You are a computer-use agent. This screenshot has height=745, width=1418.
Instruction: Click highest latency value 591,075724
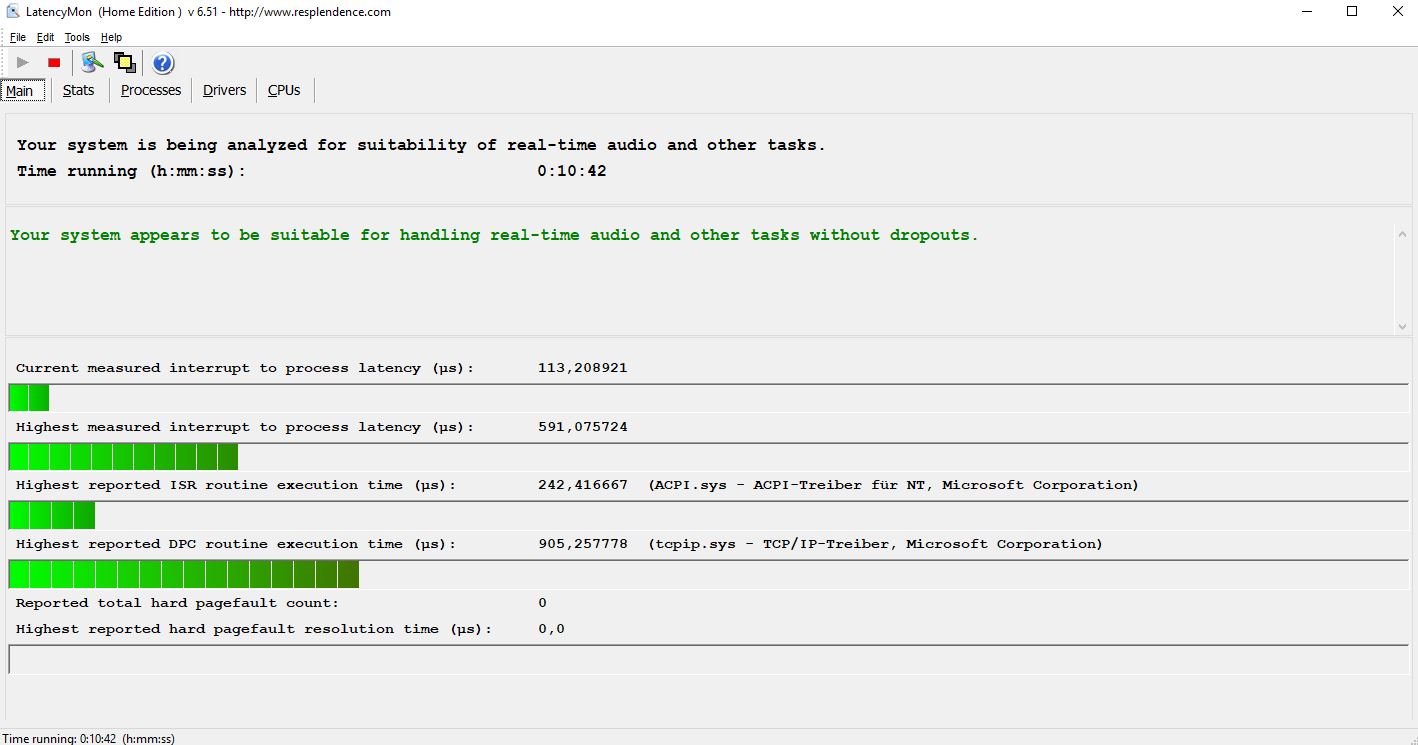click(583, 427)
